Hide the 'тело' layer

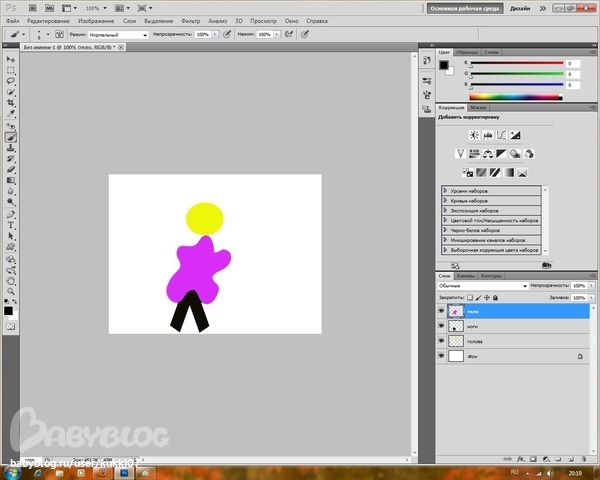441,311
